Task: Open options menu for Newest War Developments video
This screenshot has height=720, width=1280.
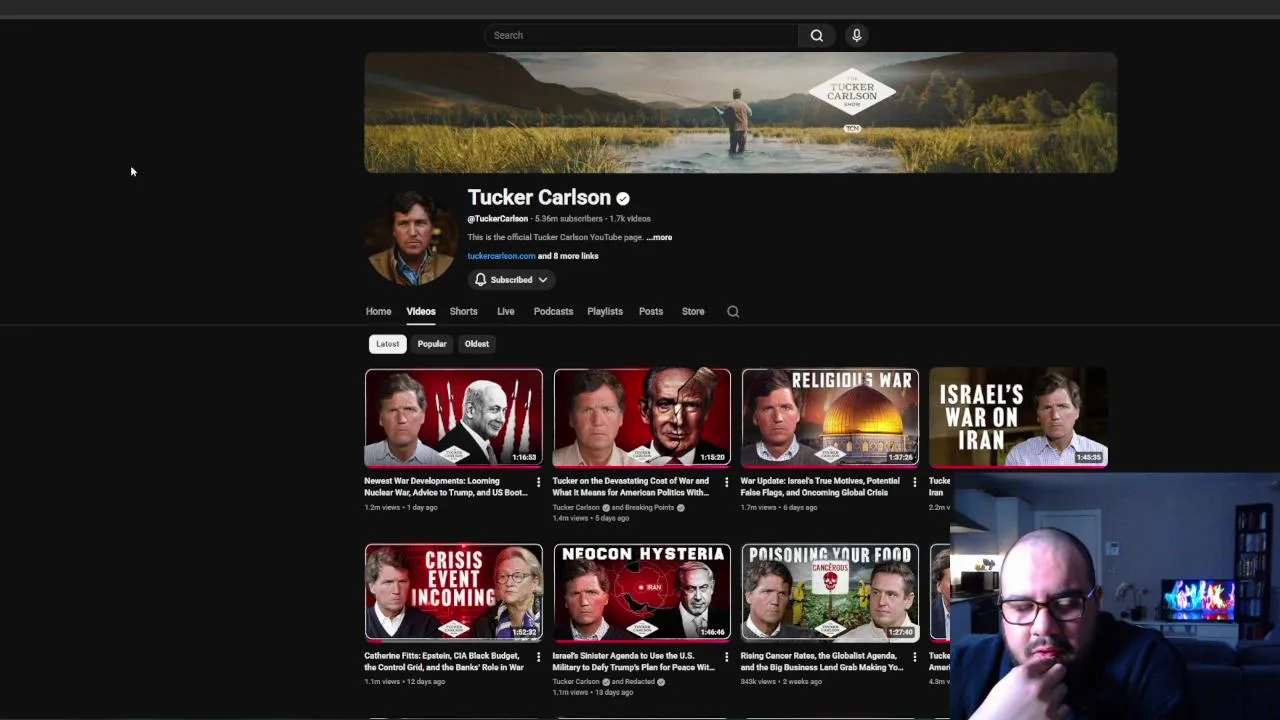Action: 538,483
